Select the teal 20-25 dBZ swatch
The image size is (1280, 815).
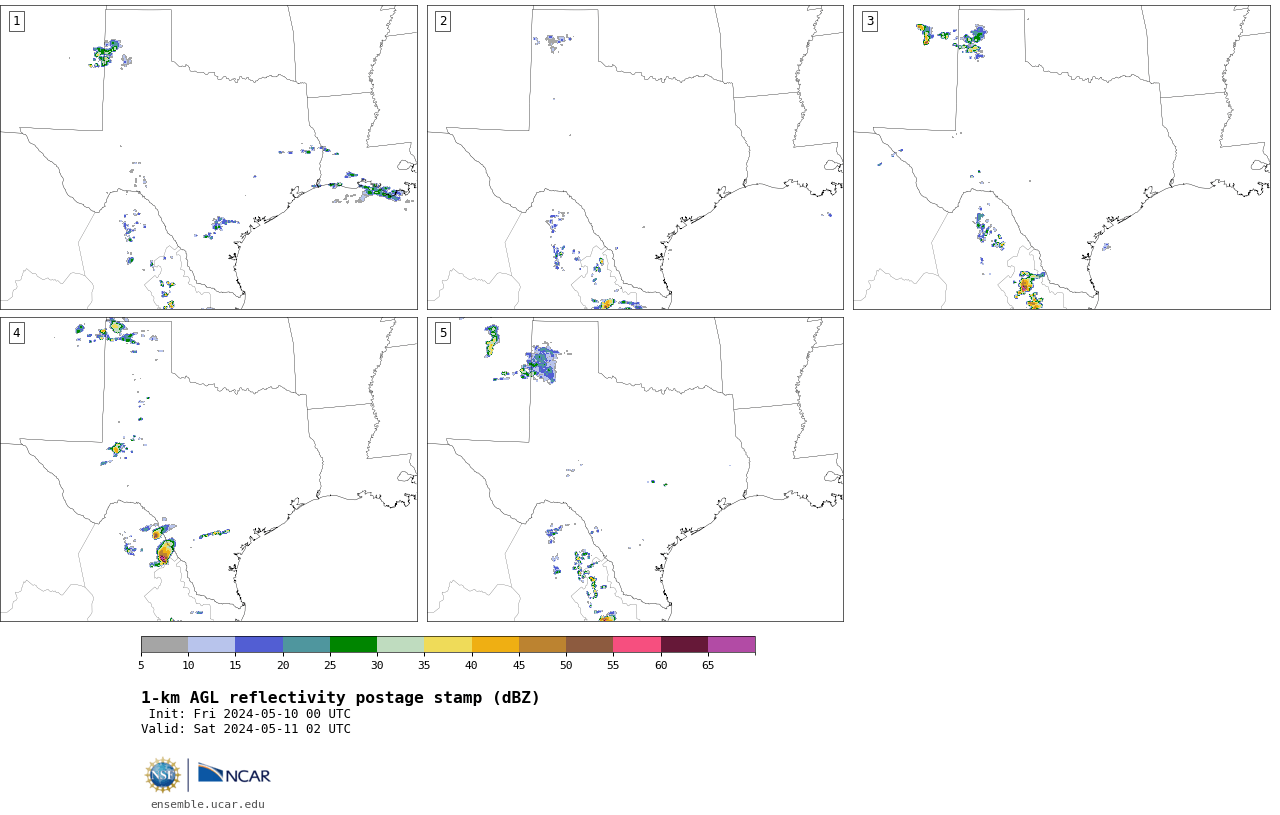[306, 644]
